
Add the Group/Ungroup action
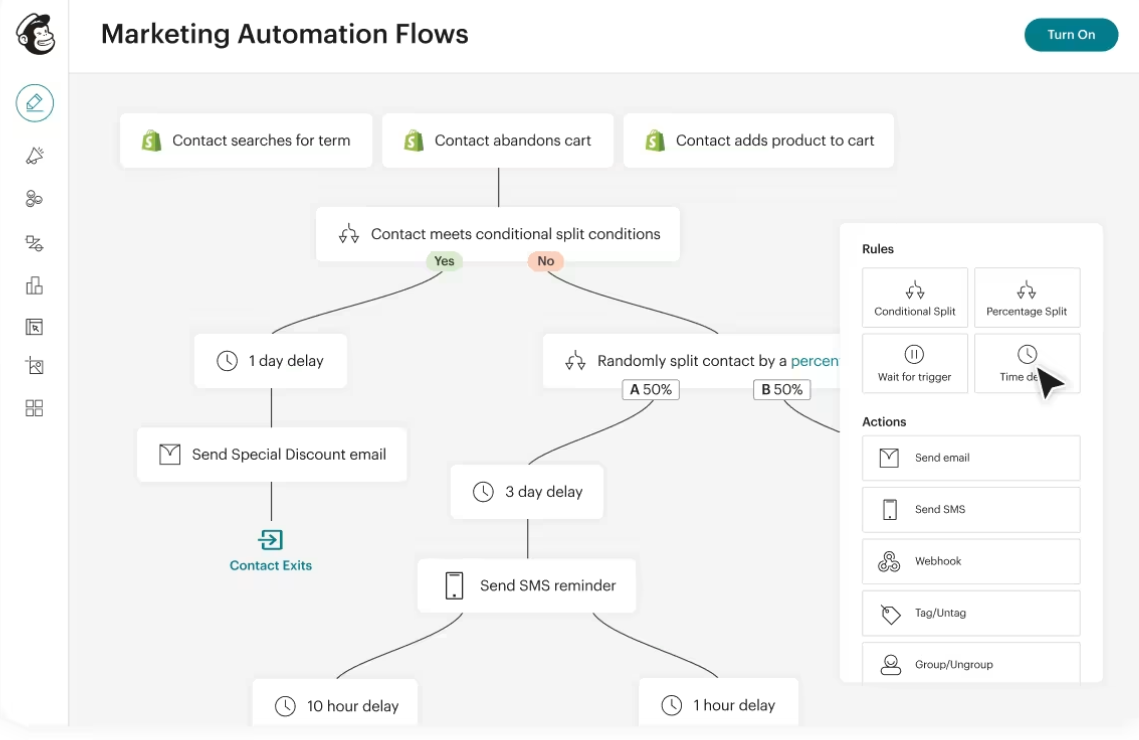970,662
